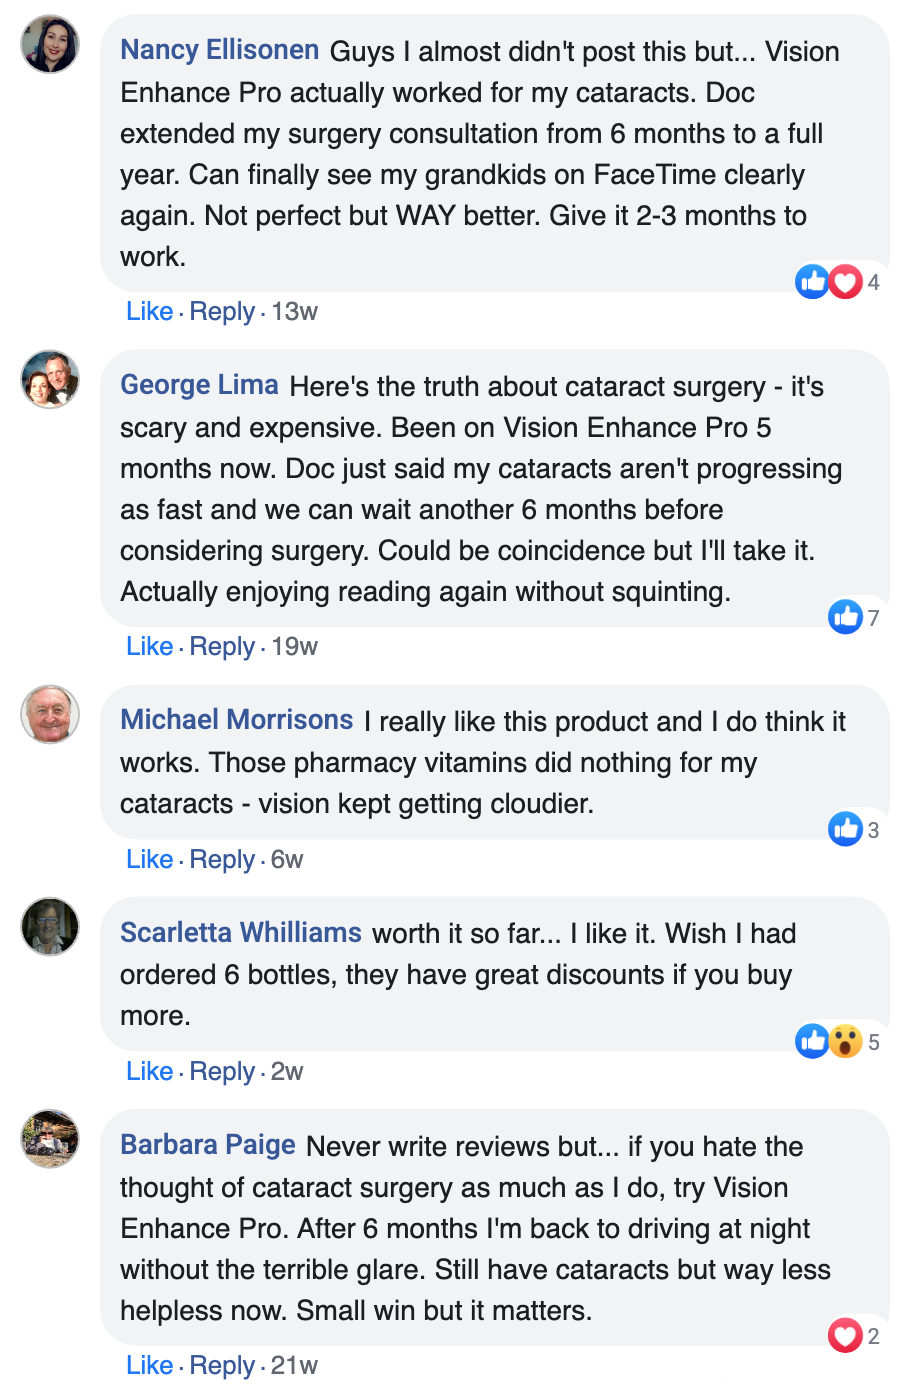This screenshot has height=1387, width=901.
Task: Reply to Michael Morrisons' comment
Action: (x=222, y=860)
